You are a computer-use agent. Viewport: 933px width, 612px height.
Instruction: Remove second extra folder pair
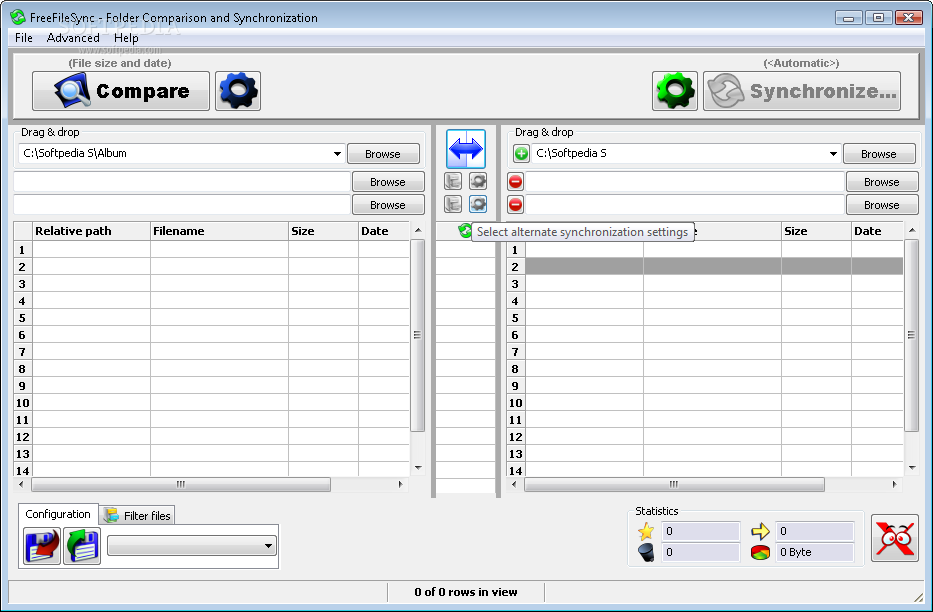[x=515, y=205]
